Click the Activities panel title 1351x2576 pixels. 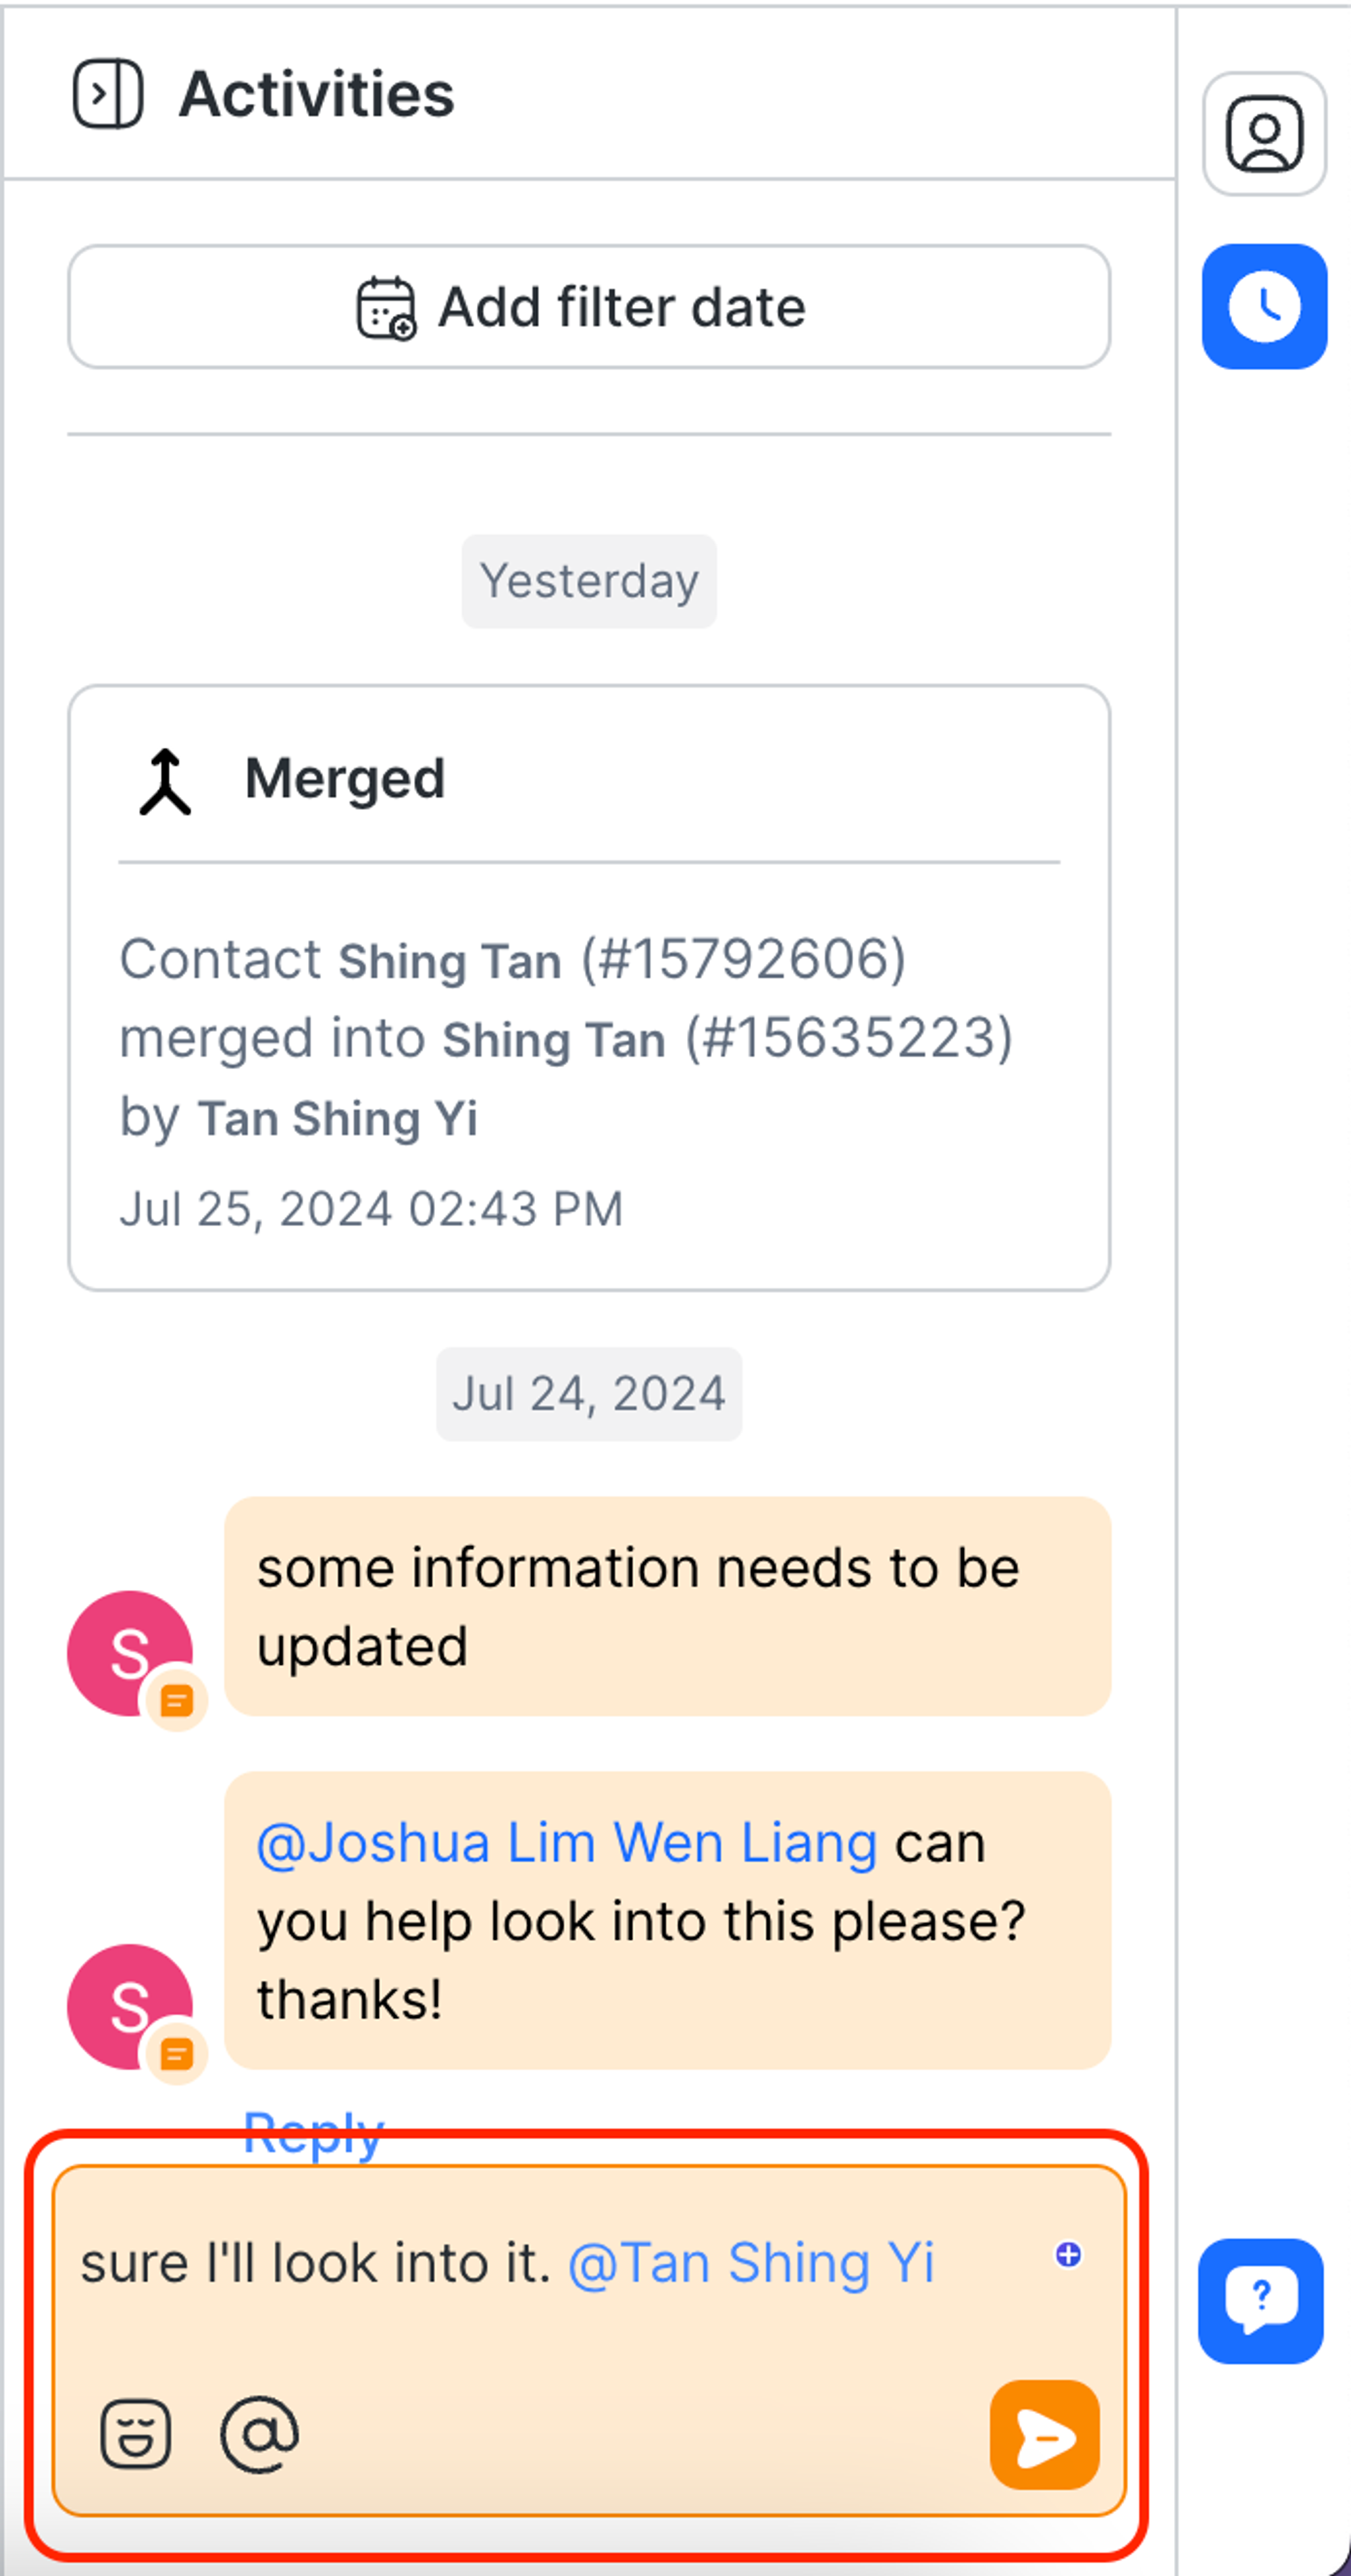(316, 94)
